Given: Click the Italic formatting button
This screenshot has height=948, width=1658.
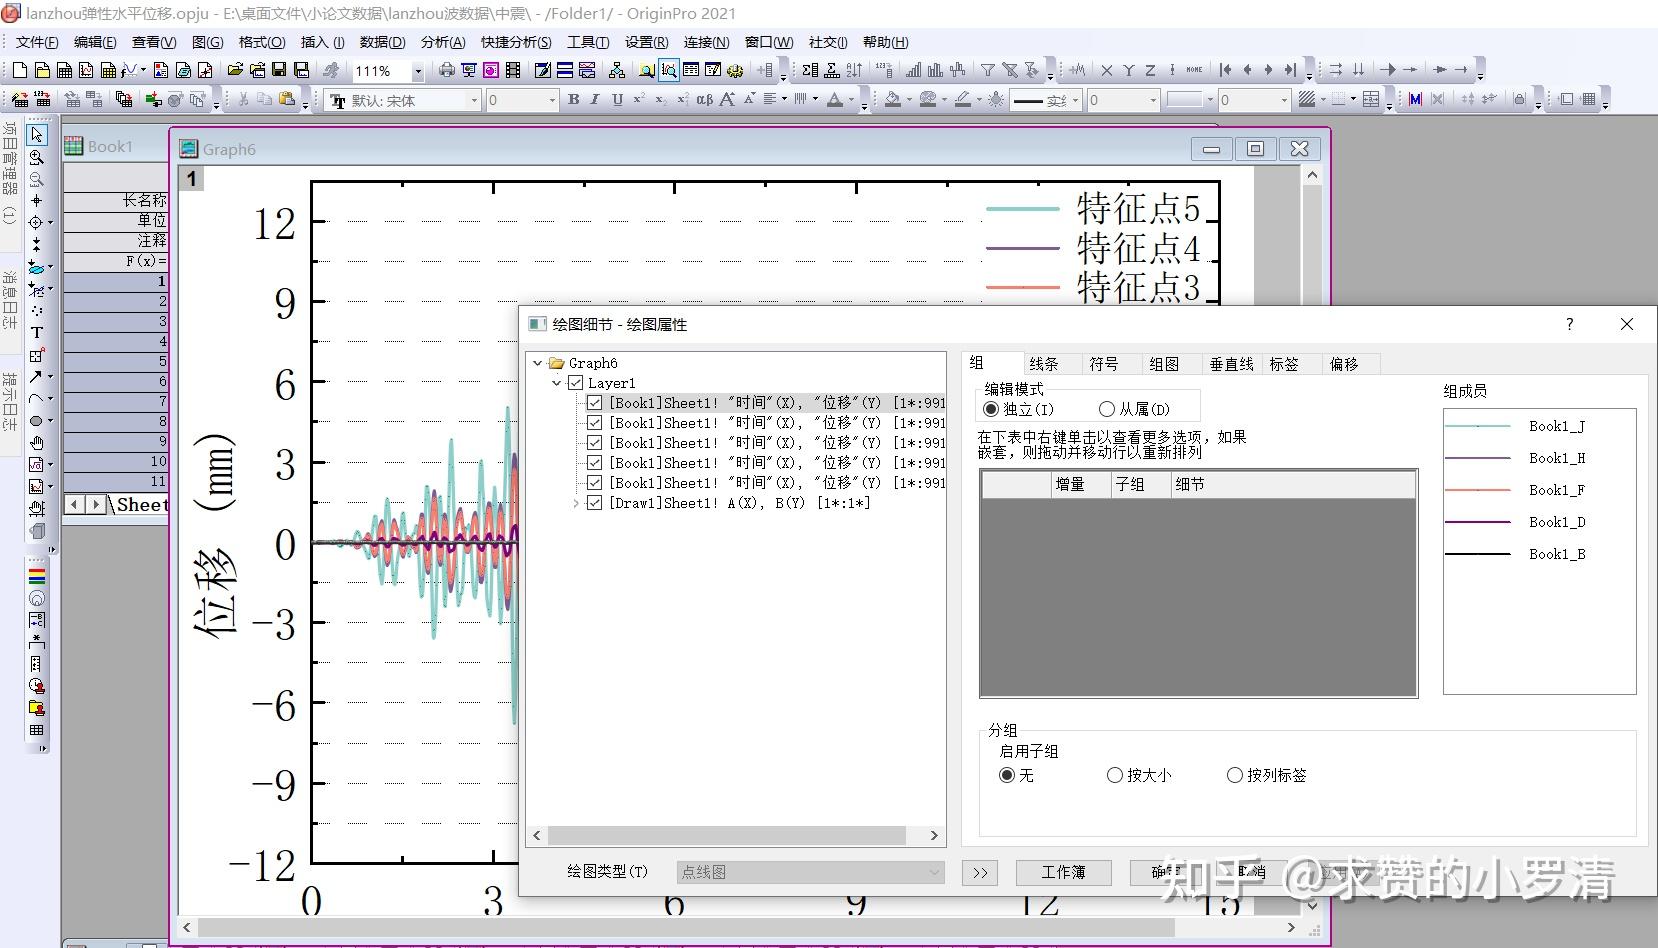Looking at the screenshot, I should (x=595, y=99).
